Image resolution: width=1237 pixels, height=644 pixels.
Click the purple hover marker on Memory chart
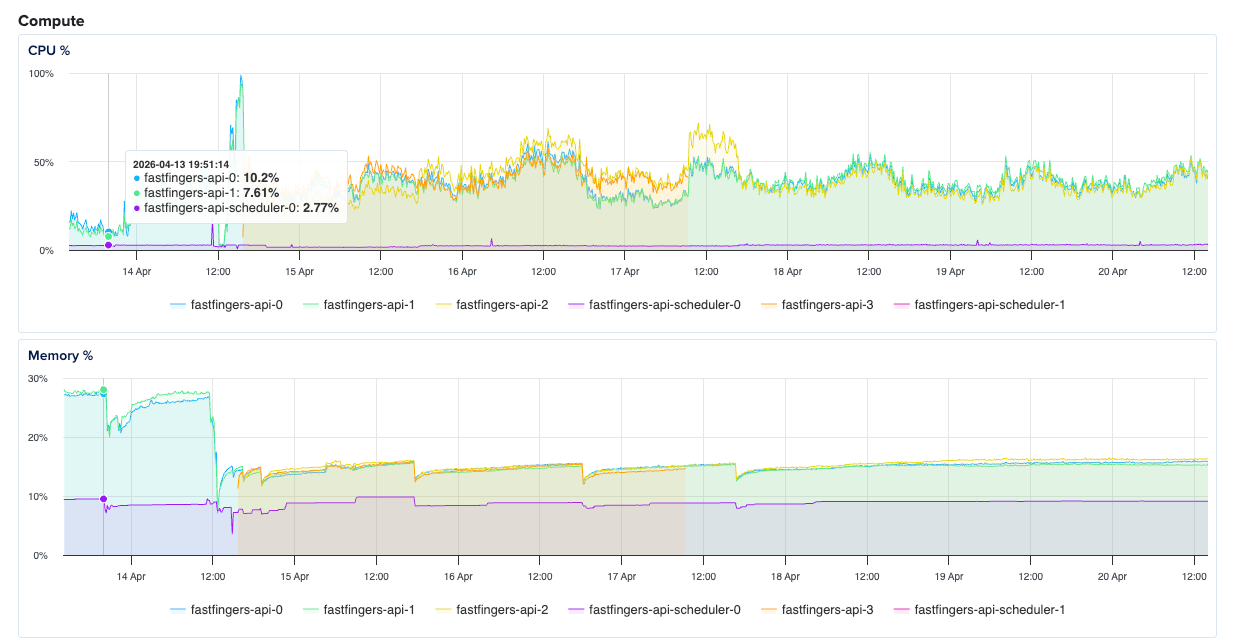coord(103,499)
